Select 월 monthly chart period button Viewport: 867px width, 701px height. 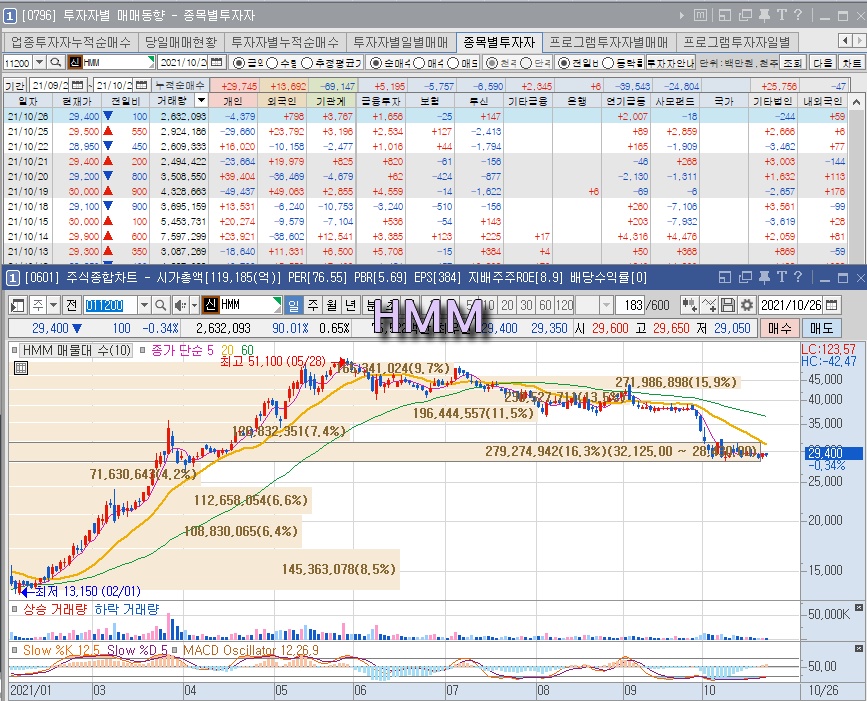point(331,305)
